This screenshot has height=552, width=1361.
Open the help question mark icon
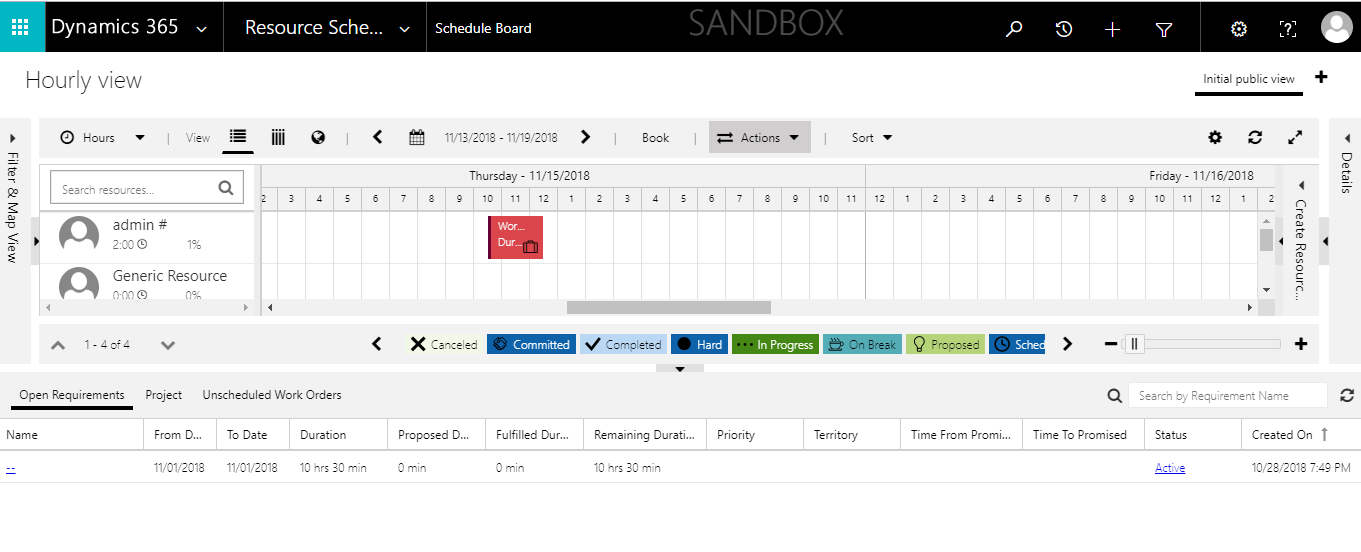[x=1288, y=29]
